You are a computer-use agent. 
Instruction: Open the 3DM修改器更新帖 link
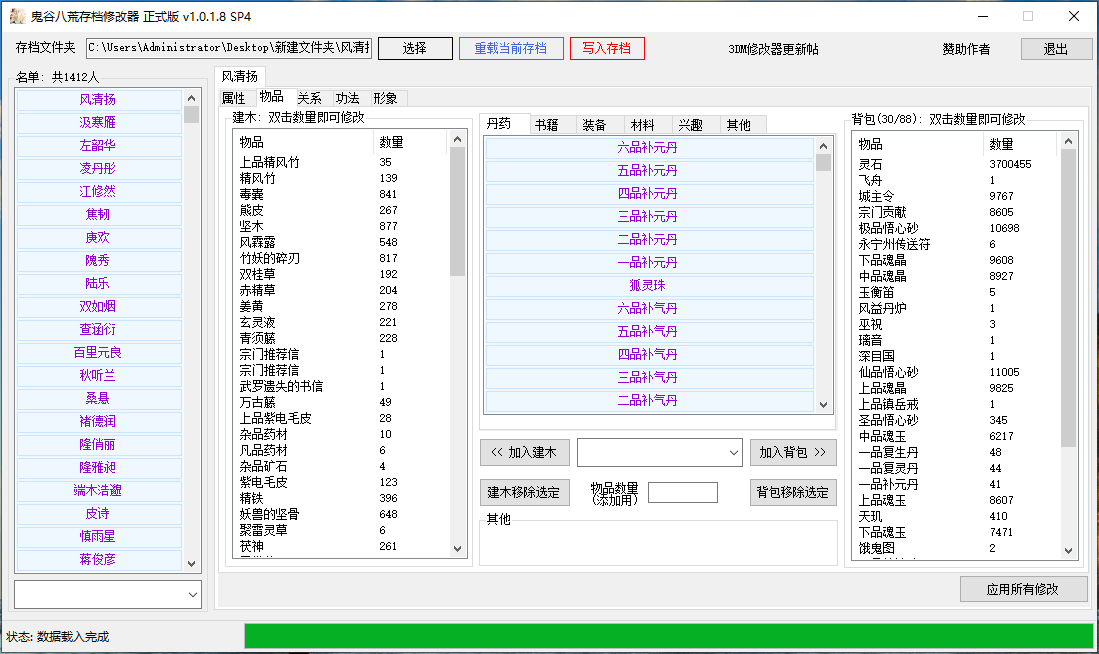773,49
